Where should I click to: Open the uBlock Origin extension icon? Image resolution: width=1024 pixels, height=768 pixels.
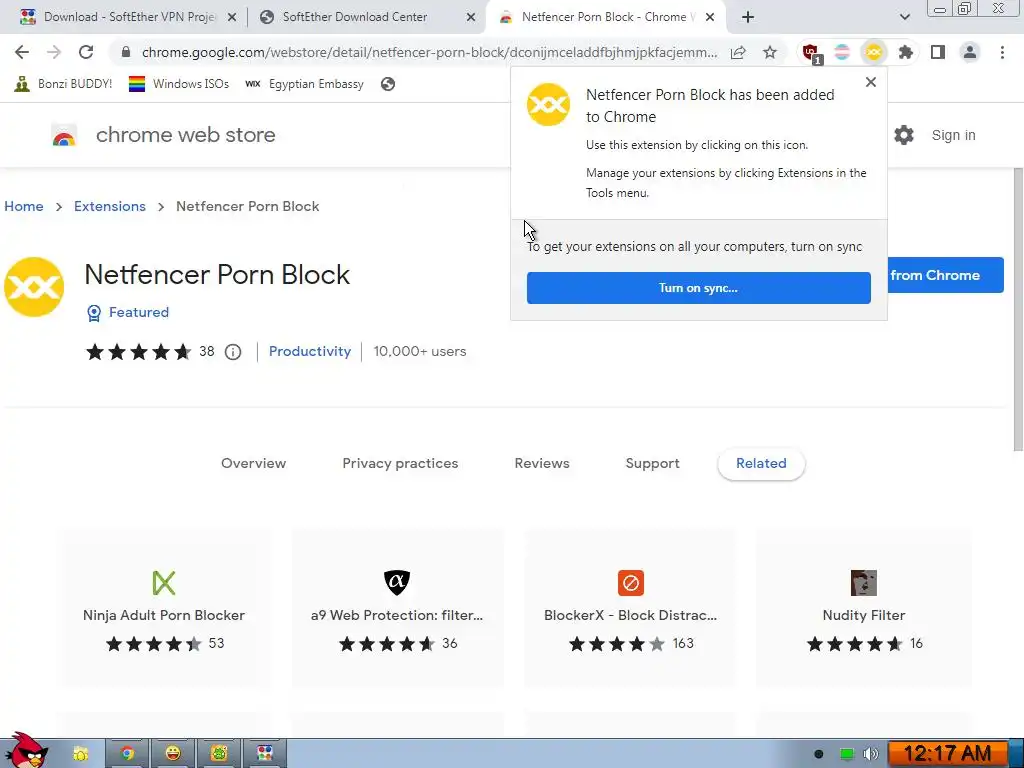[x=811, y=53]
